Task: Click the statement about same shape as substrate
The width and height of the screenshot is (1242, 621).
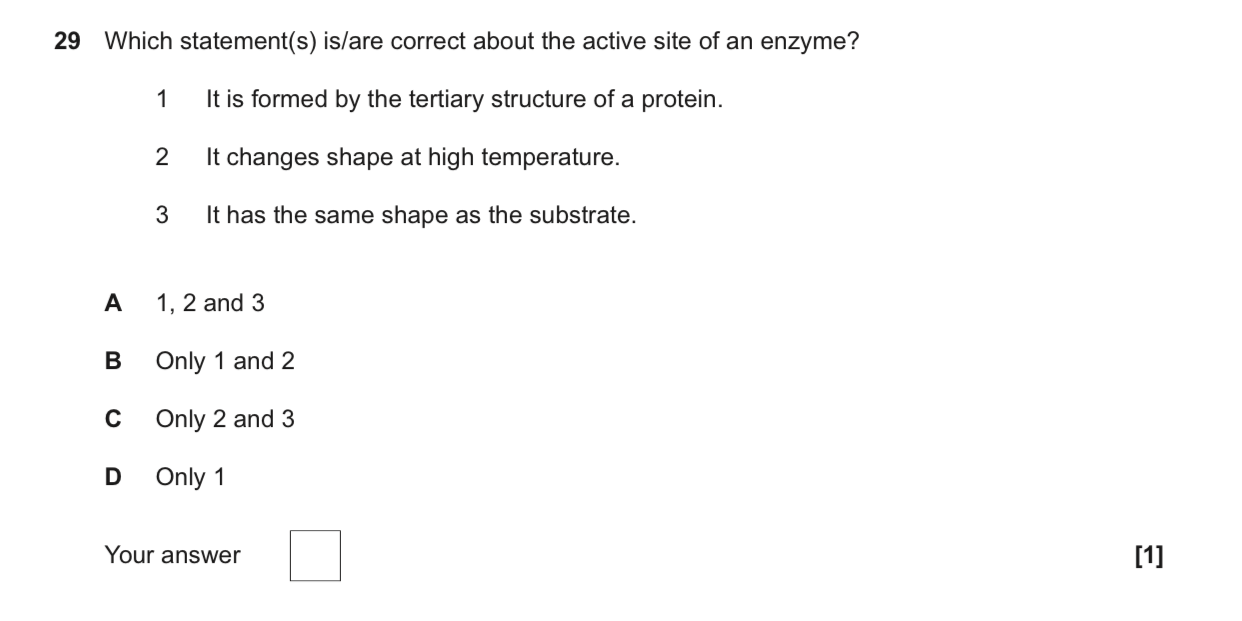Action: click(420, 215)
